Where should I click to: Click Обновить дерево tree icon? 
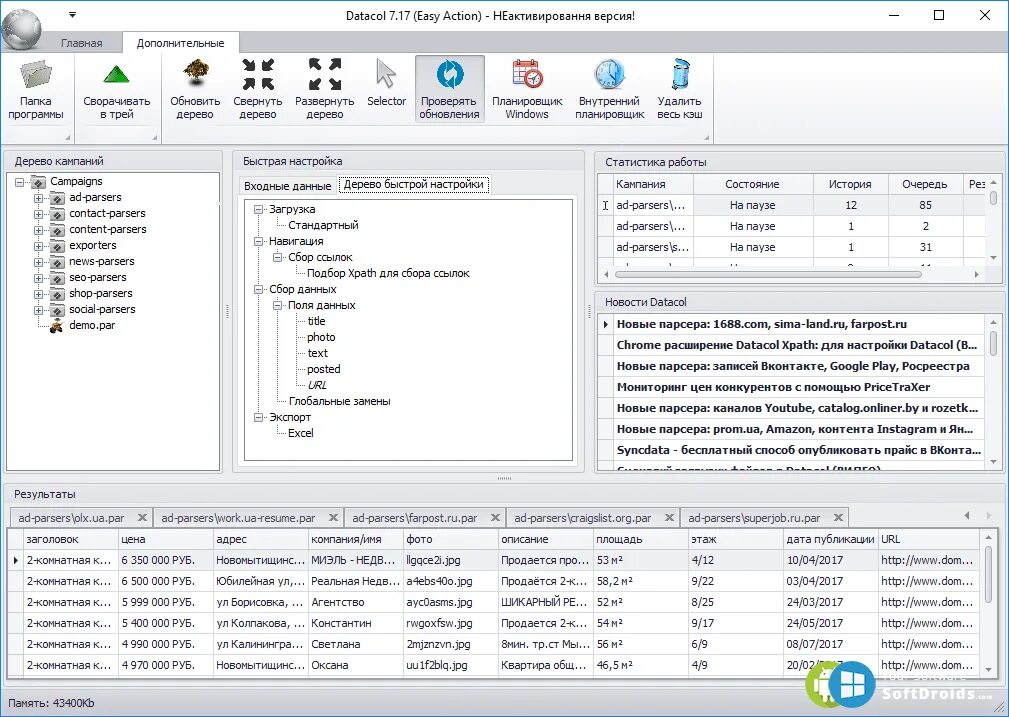pyautogui.click(x=195, y=73)
